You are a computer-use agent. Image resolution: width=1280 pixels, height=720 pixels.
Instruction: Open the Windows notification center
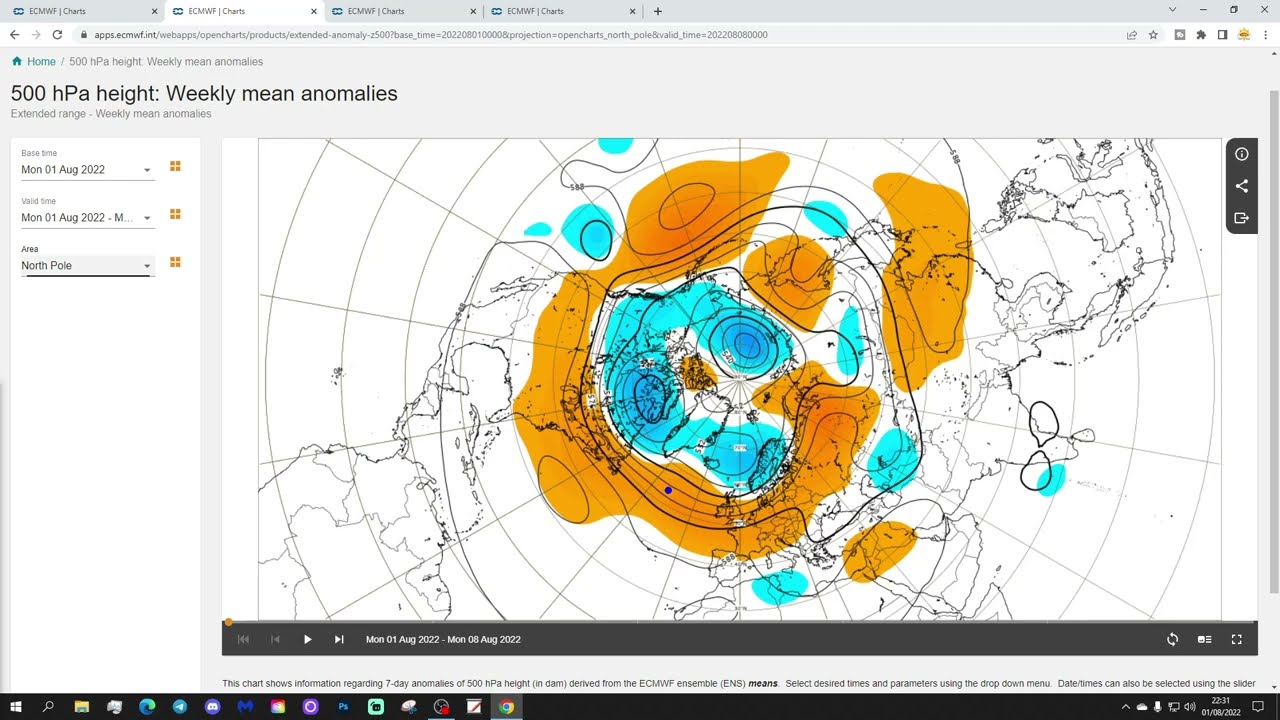pos(1259,707)
